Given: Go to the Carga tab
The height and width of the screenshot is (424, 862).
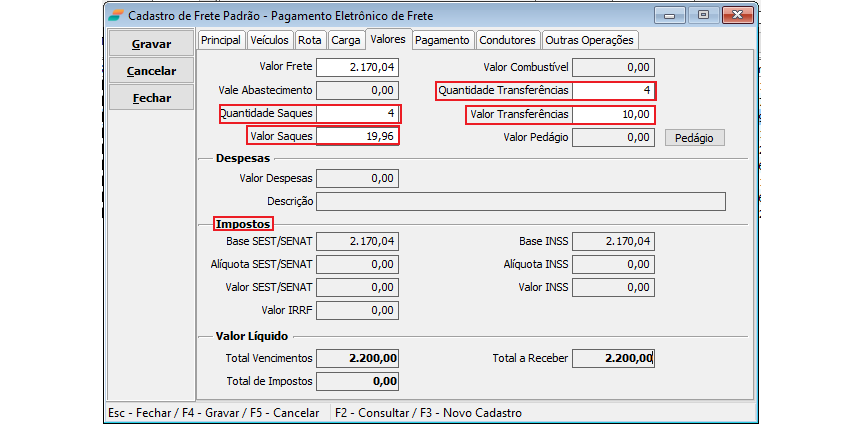Looking at the screenshot, I should (x=345, y=40).
